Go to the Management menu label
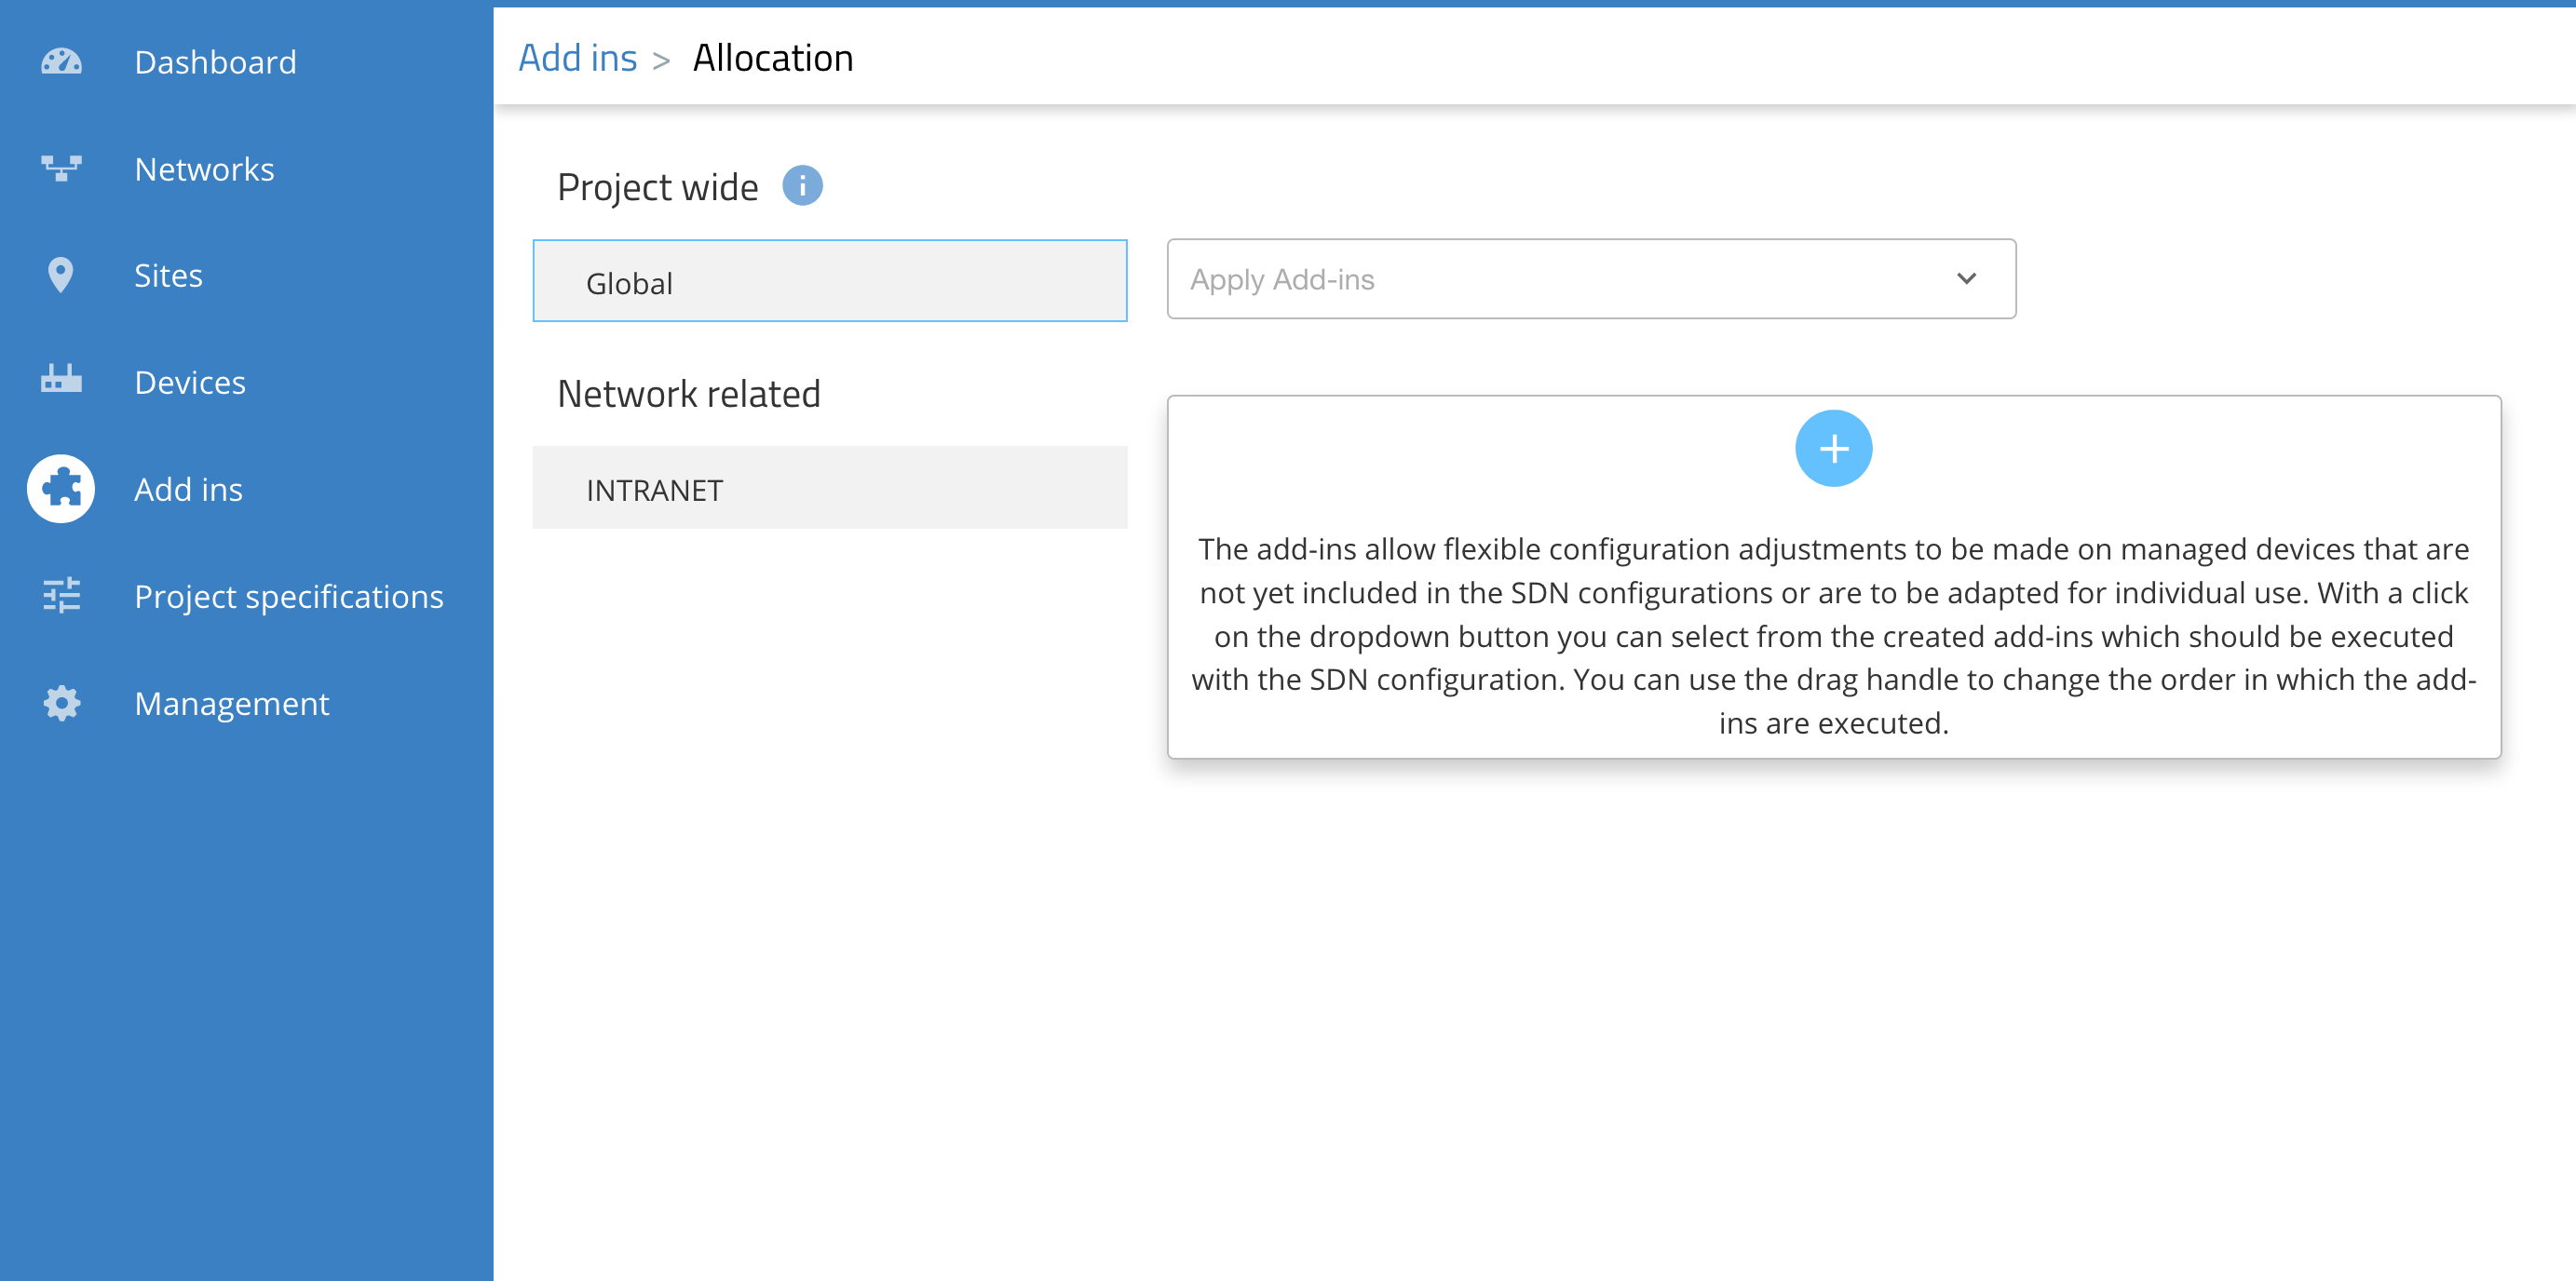The image size is (2576, 1281). click(231, 703)
